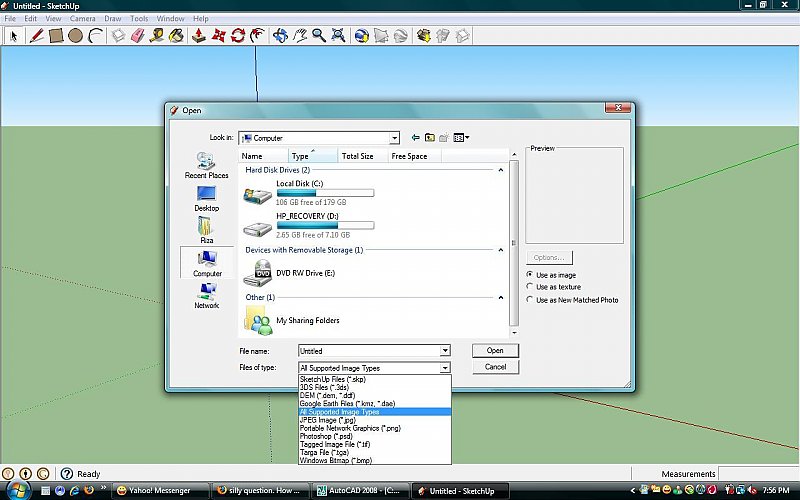Activate the Orbit camera tool

pyautogui.click(x=280, y=36)
